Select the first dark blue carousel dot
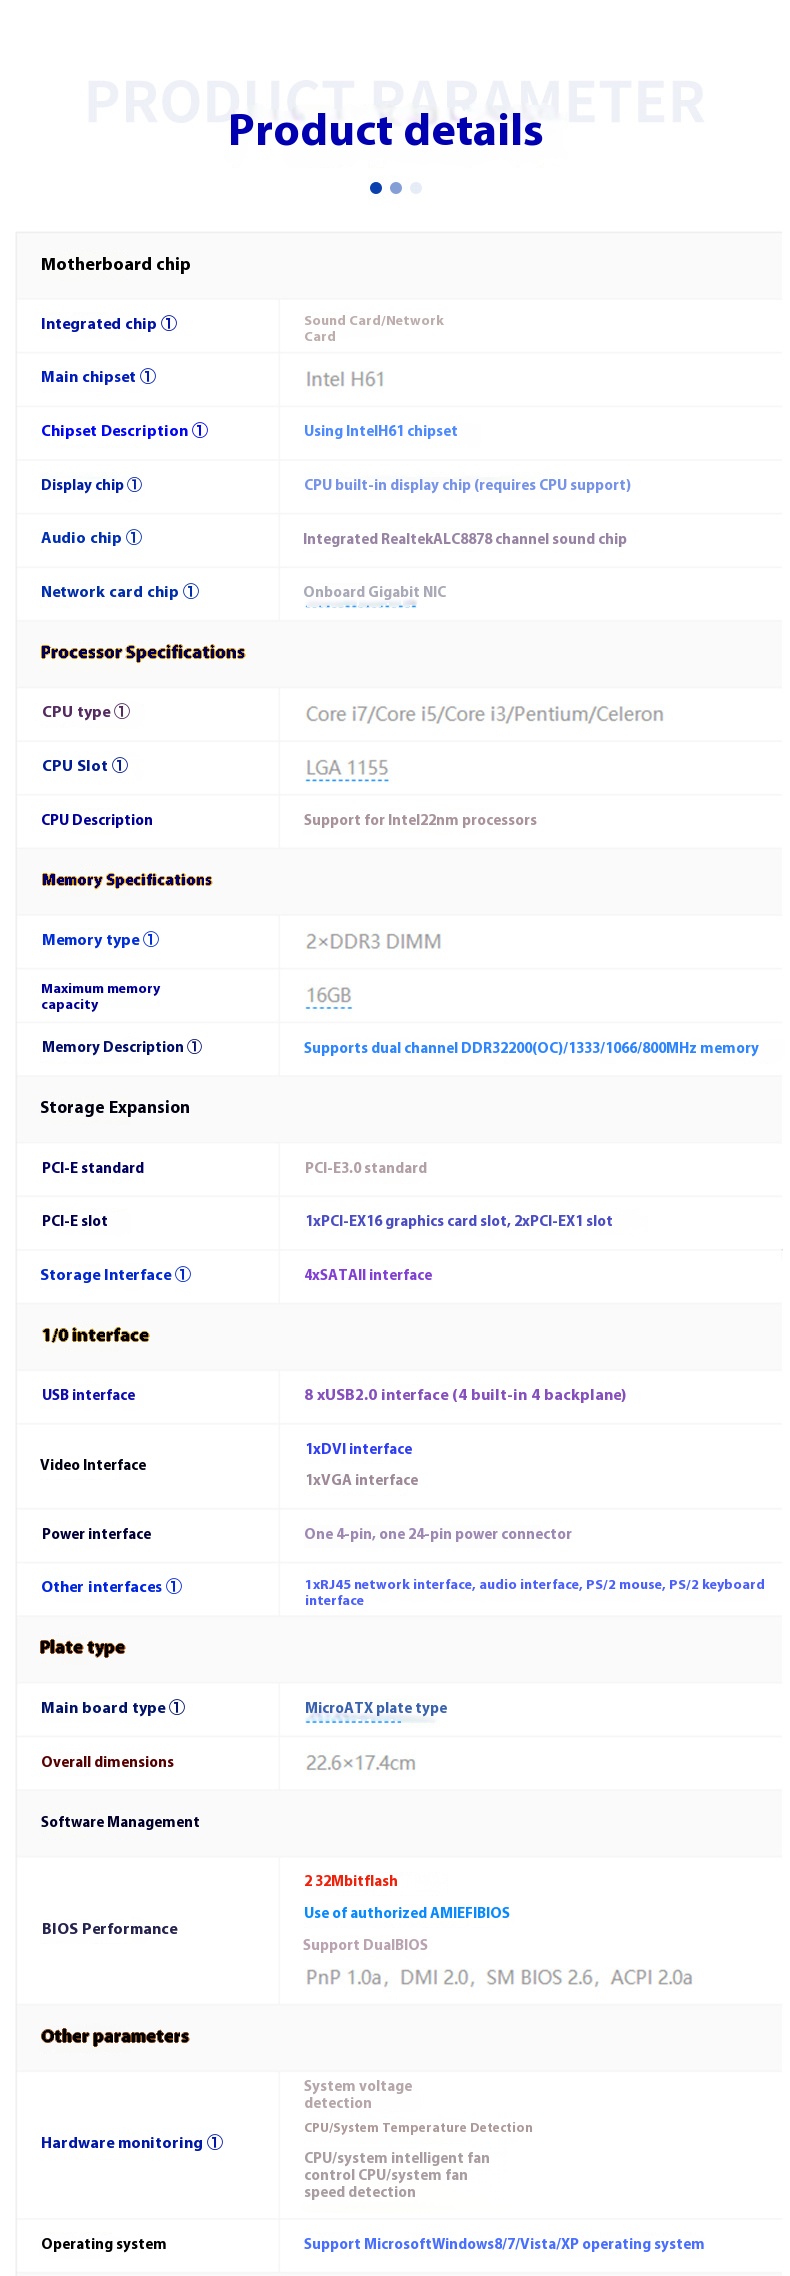 tap(376, 187)
